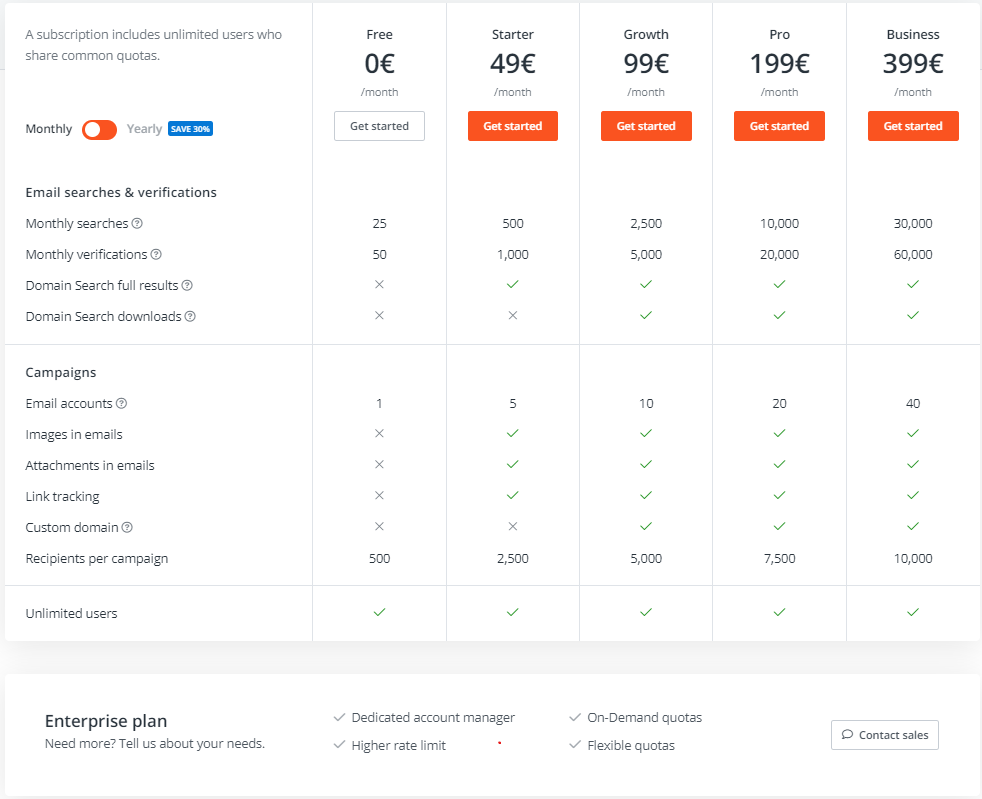Screen dimensions: 982x799
Task: Click the Business plan 399€ price
Action: [x=913, y=64]
